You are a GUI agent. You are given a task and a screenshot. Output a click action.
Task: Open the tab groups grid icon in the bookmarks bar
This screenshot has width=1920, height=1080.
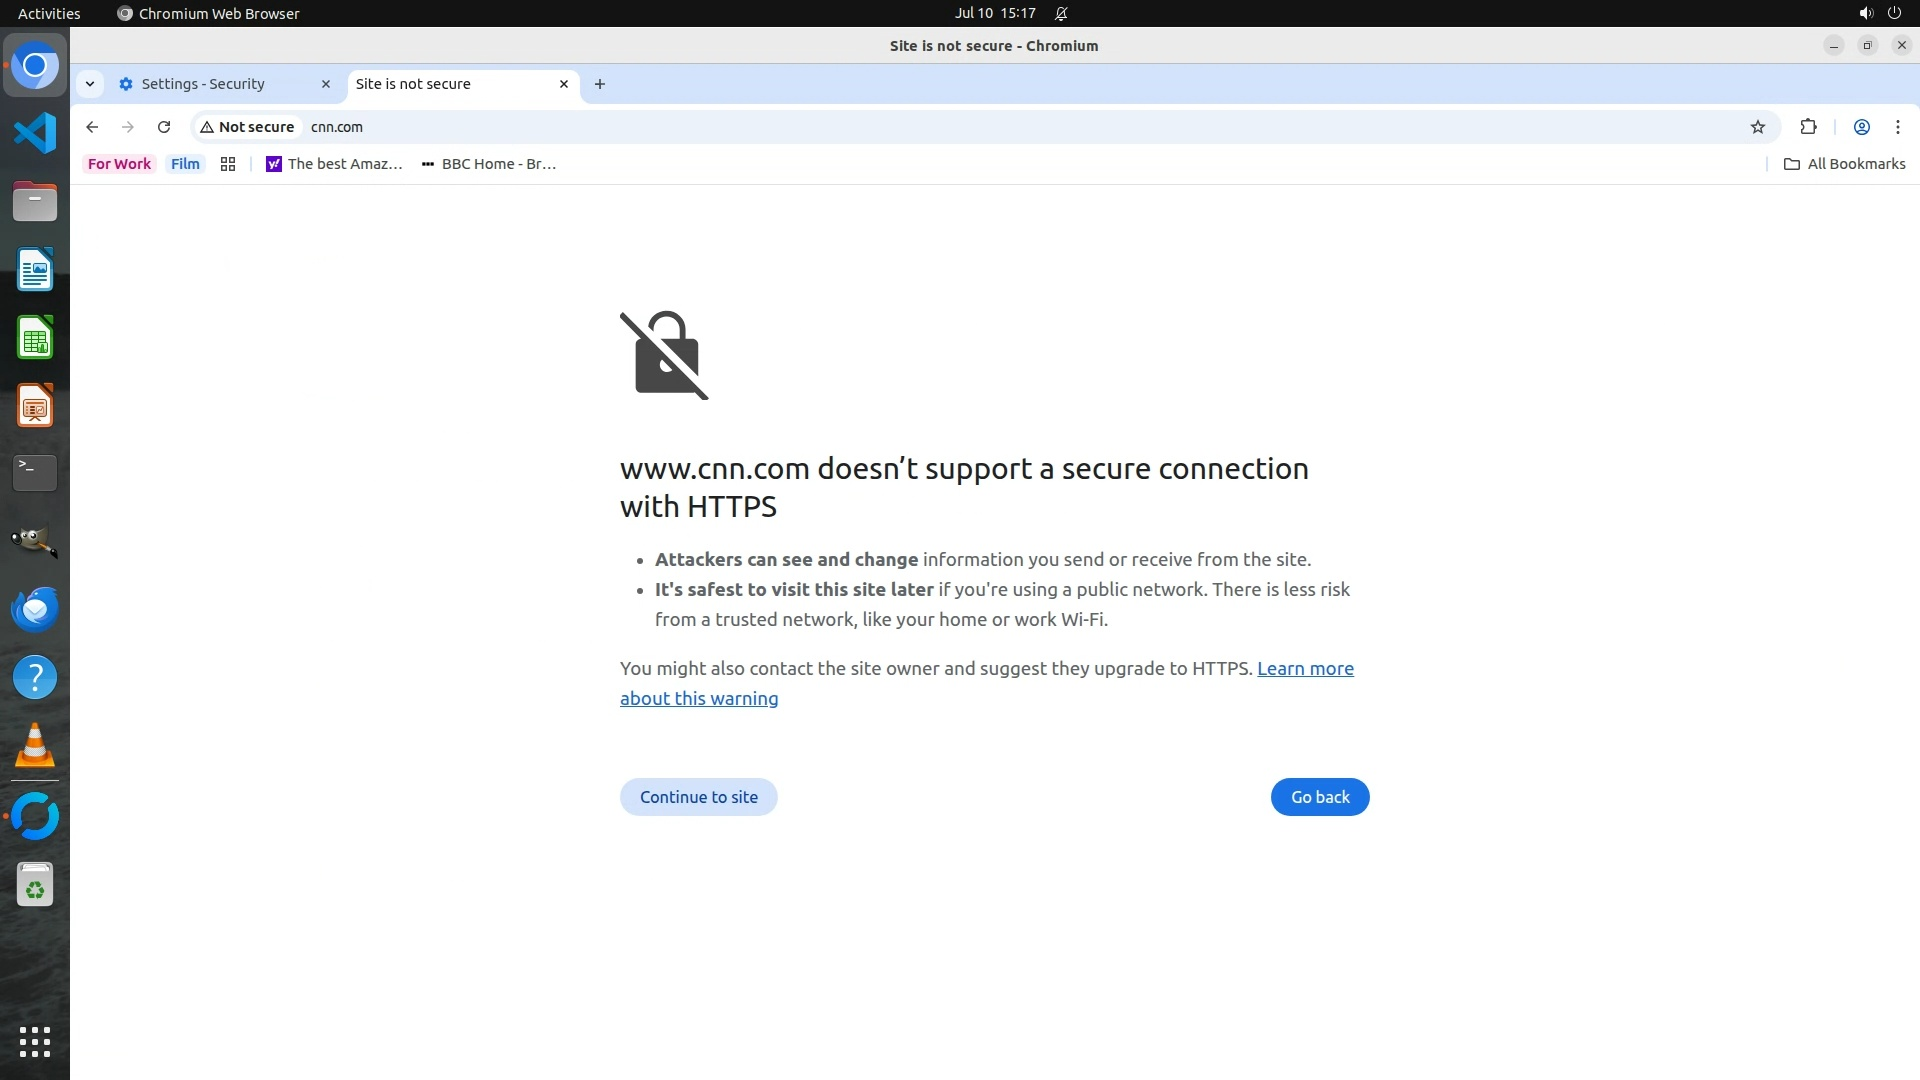coord(228,164)
